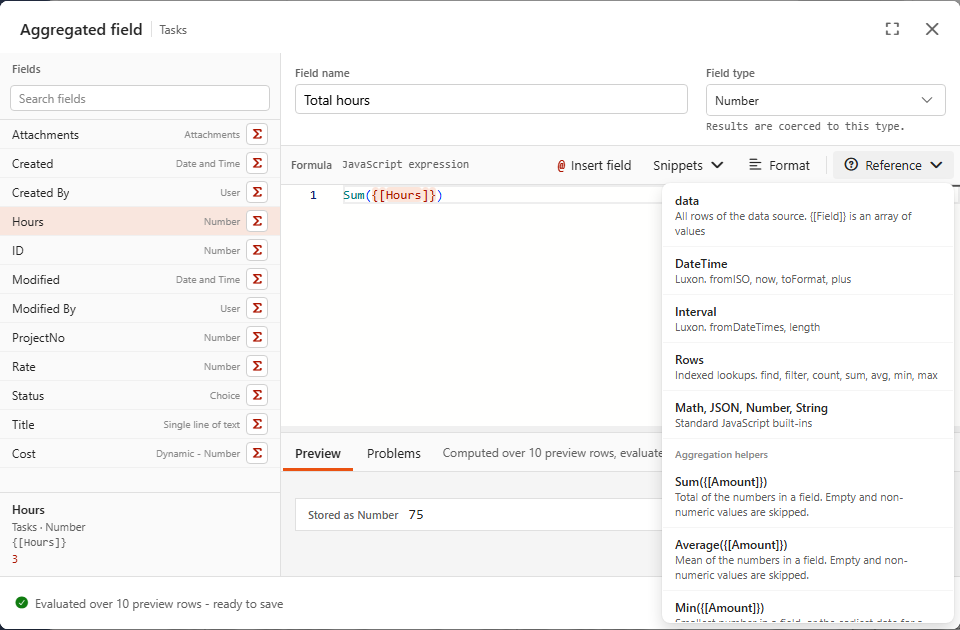Select the Rows reference entry
The height and width of the screenshot is (630, 960).
click(x=808, y=366)
